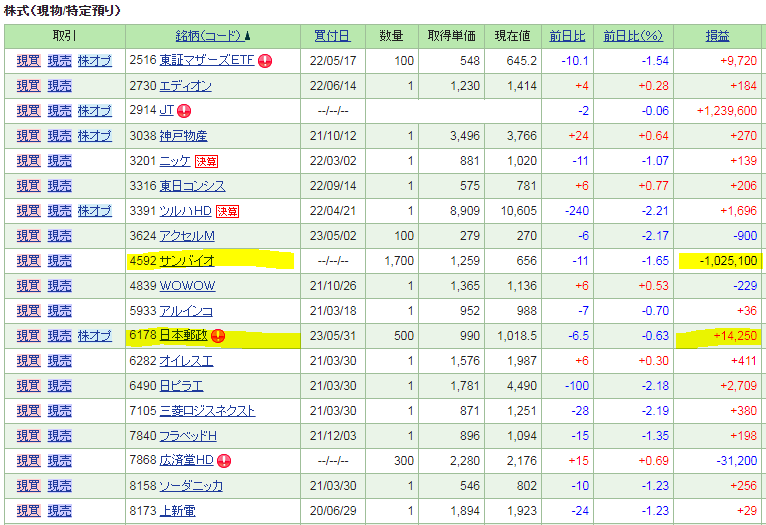This screenshot has height=525, width=766.
Task: Open 日本郵政 stock link
Action: click(x=184, y=336)
